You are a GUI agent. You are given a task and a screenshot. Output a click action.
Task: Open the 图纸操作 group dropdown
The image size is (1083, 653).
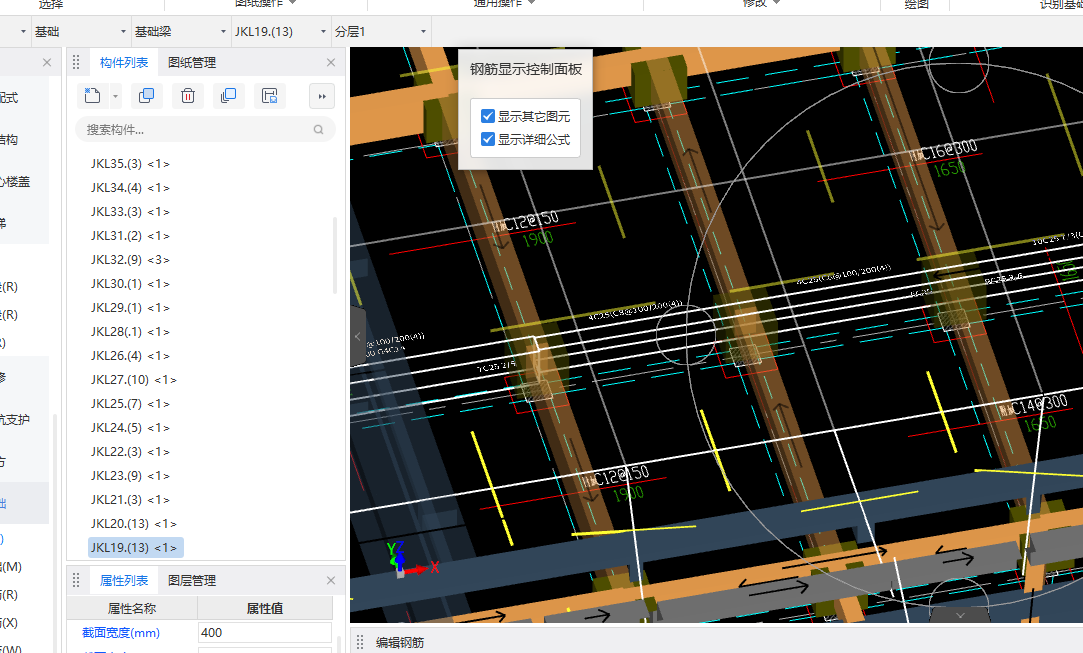click(x=293, y=3)
